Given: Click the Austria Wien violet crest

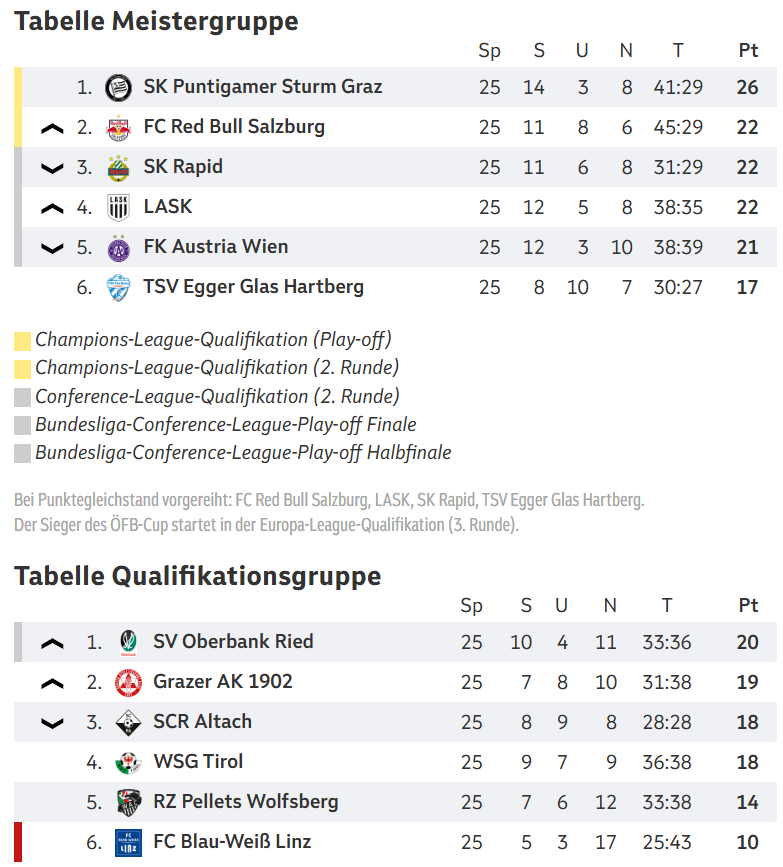Looking at the screenshot, I should [118, 248].
